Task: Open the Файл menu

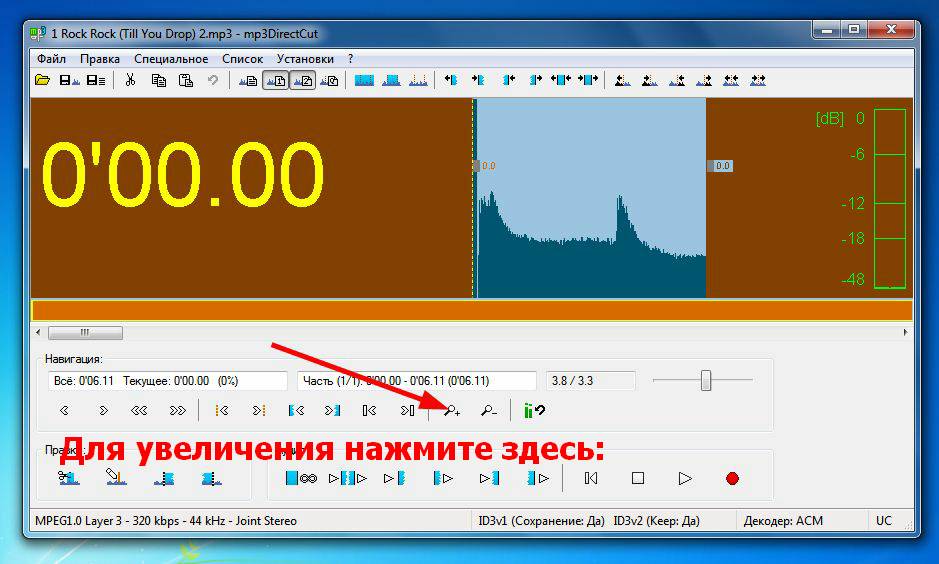Action: pos(52,59)
